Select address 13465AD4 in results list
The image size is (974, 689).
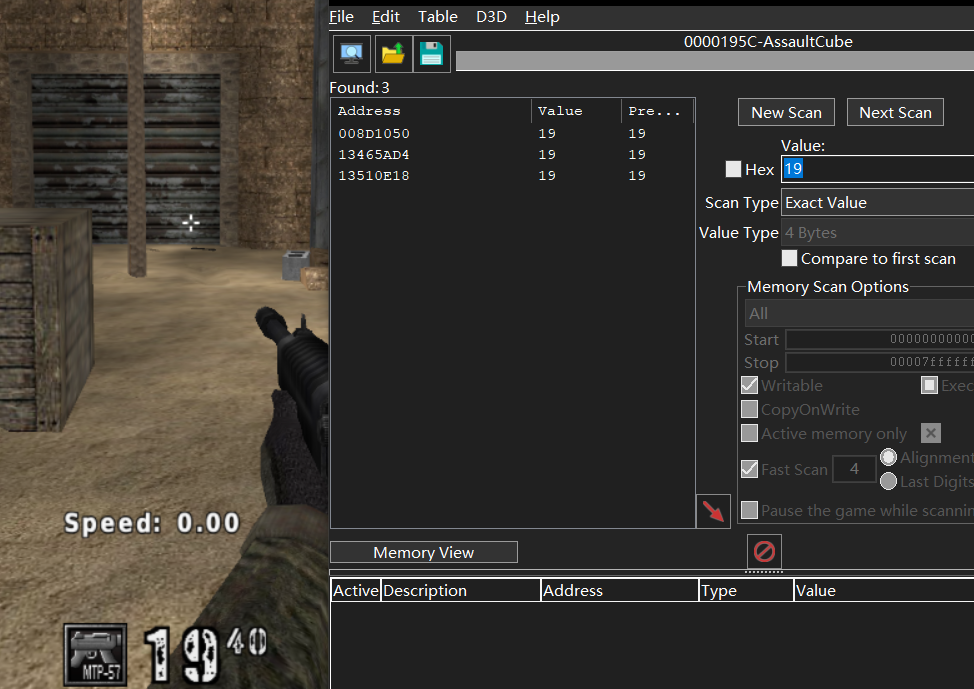tap(374, 155)
